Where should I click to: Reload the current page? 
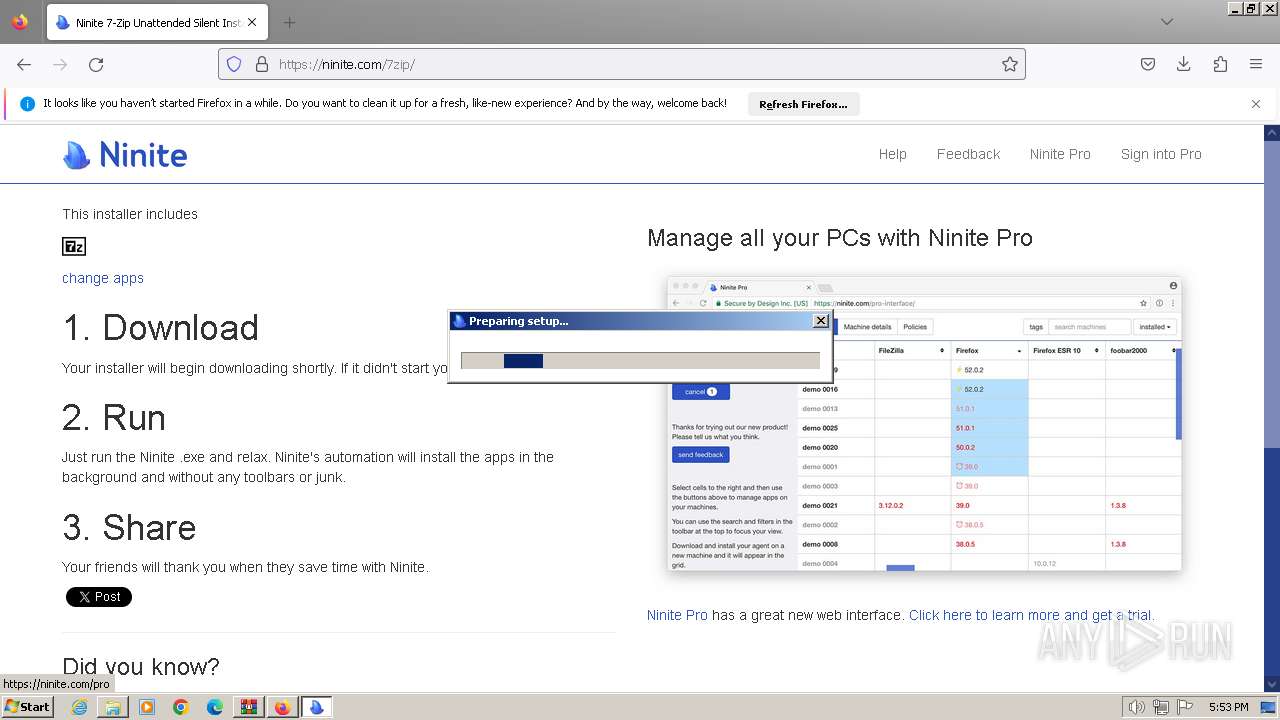96,64
